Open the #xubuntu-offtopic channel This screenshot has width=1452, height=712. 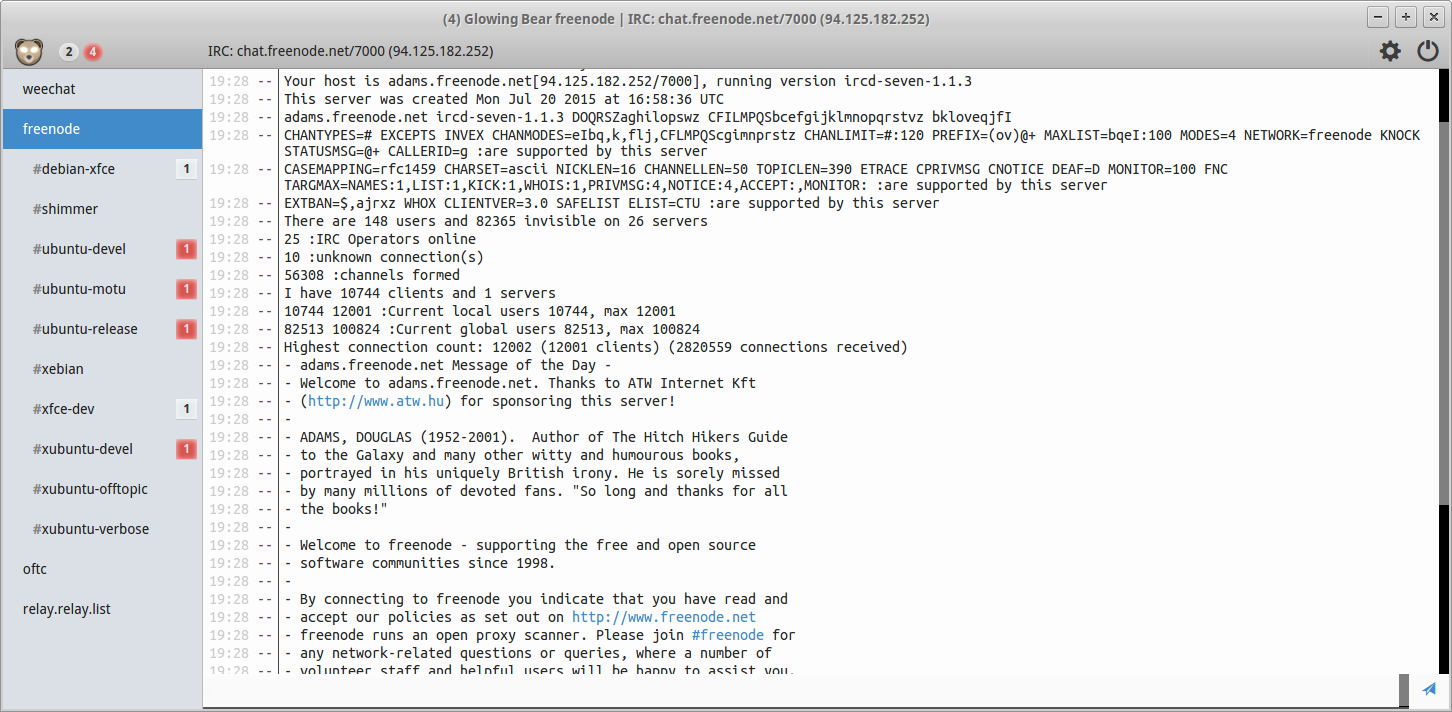click(x=90, y=489)
